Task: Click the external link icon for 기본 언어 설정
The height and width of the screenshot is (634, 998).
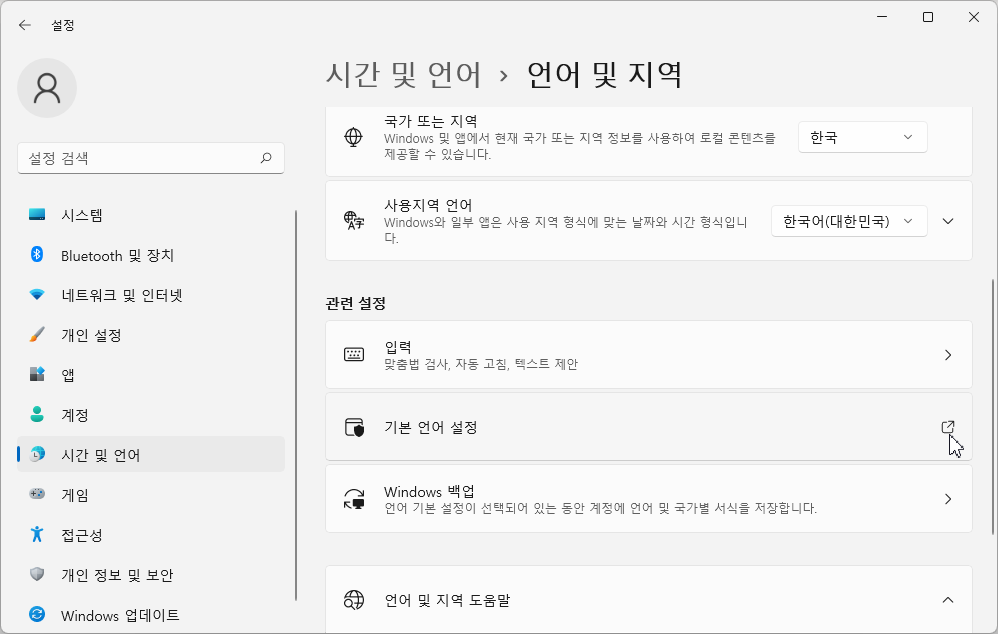Action: (x=948, y=427)
